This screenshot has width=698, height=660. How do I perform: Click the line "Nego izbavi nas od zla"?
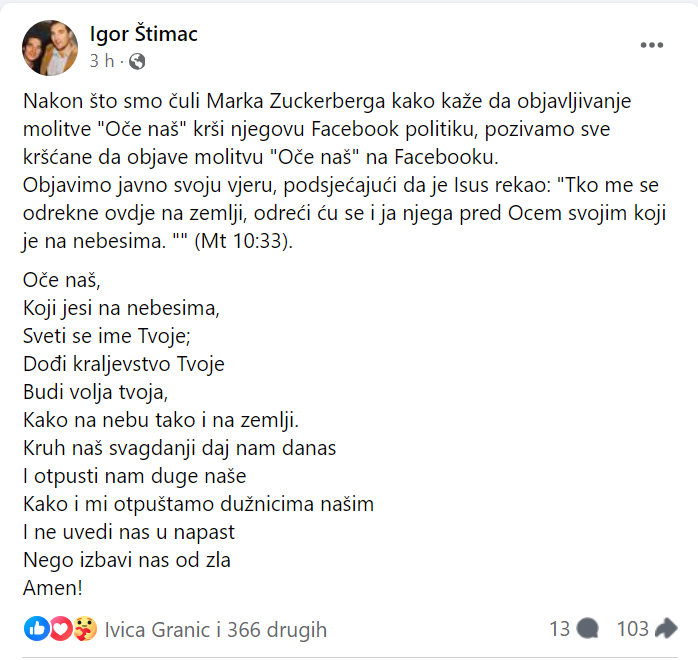[127, 560]
